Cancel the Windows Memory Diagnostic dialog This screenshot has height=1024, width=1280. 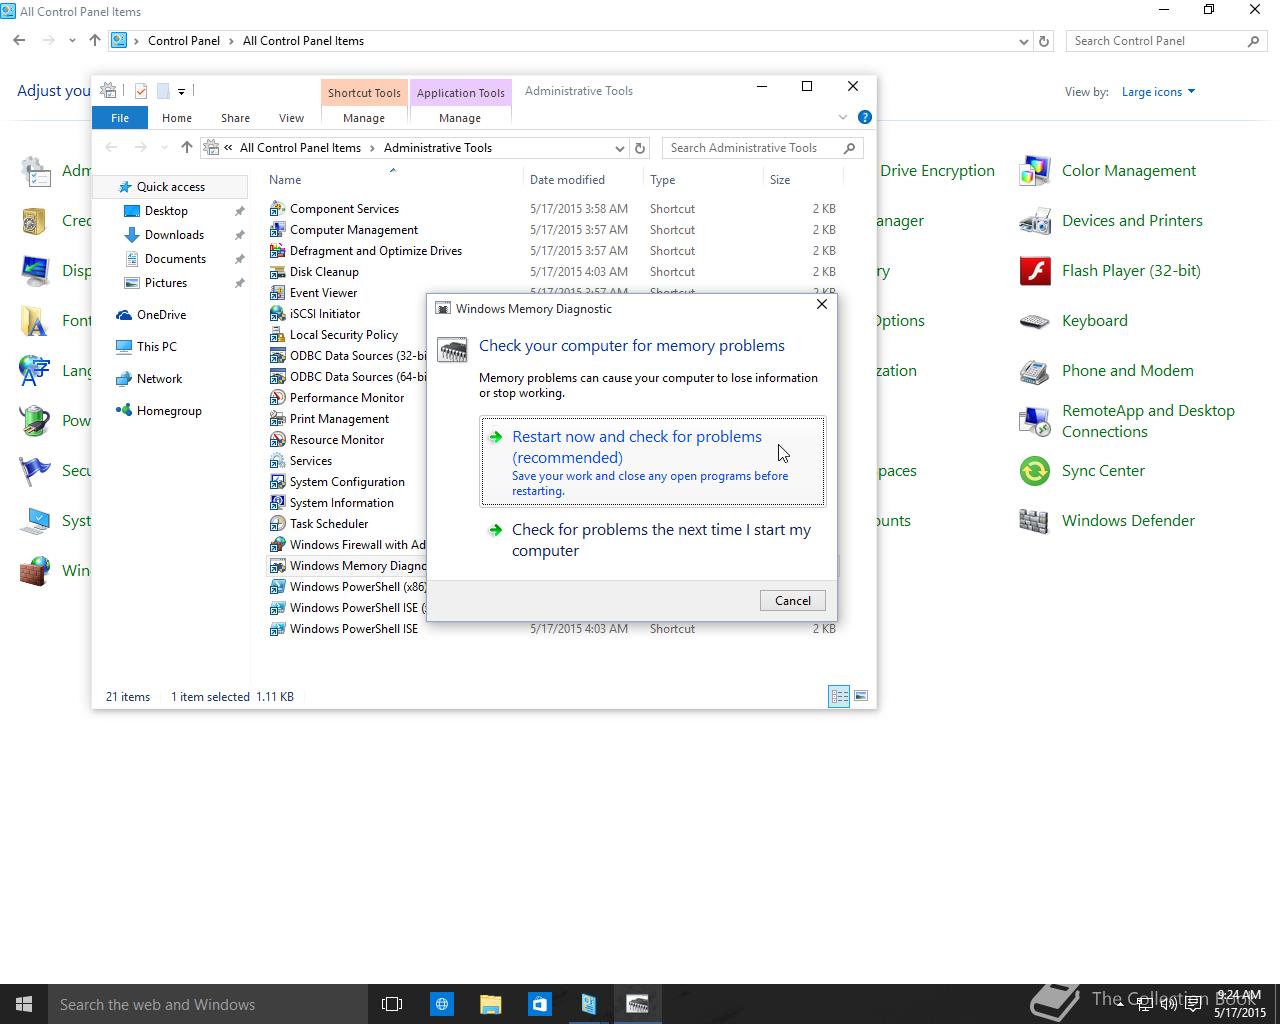(793, 600)
